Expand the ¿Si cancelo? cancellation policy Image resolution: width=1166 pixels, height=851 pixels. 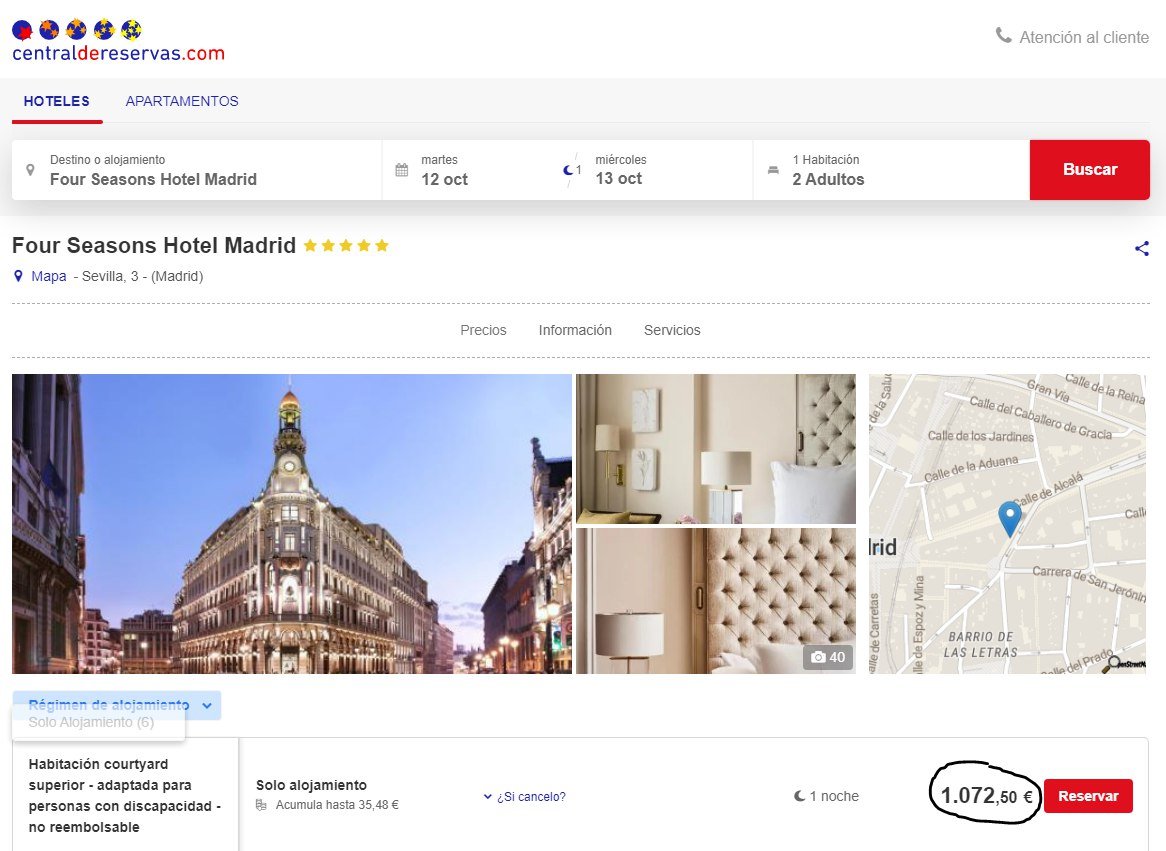pyautogui.click(x=524, y=797)
